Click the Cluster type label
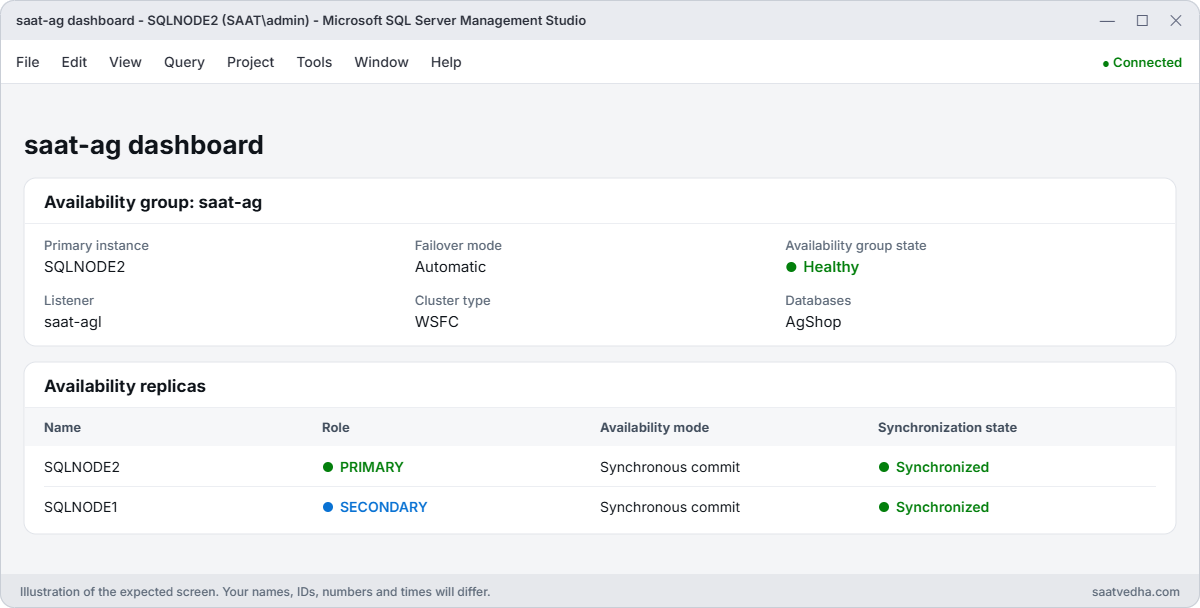 [453, 300]
